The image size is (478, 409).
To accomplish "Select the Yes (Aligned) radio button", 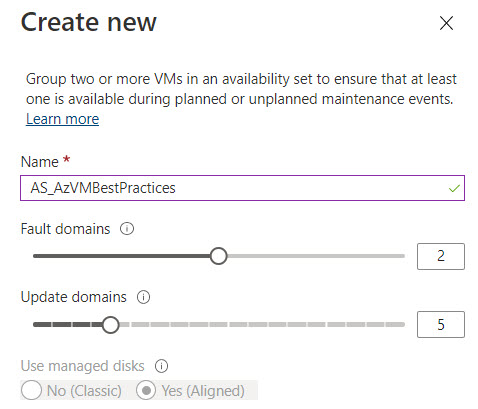I will [146, 390].
